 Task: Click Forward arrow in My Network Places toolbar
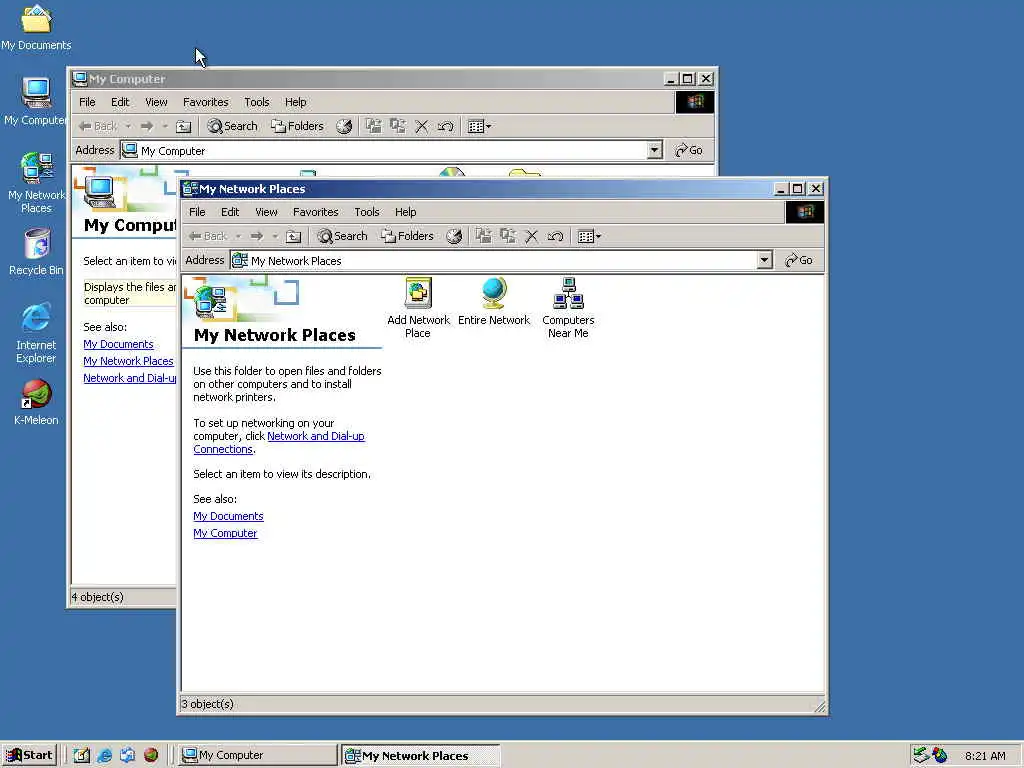pos(257,236)
